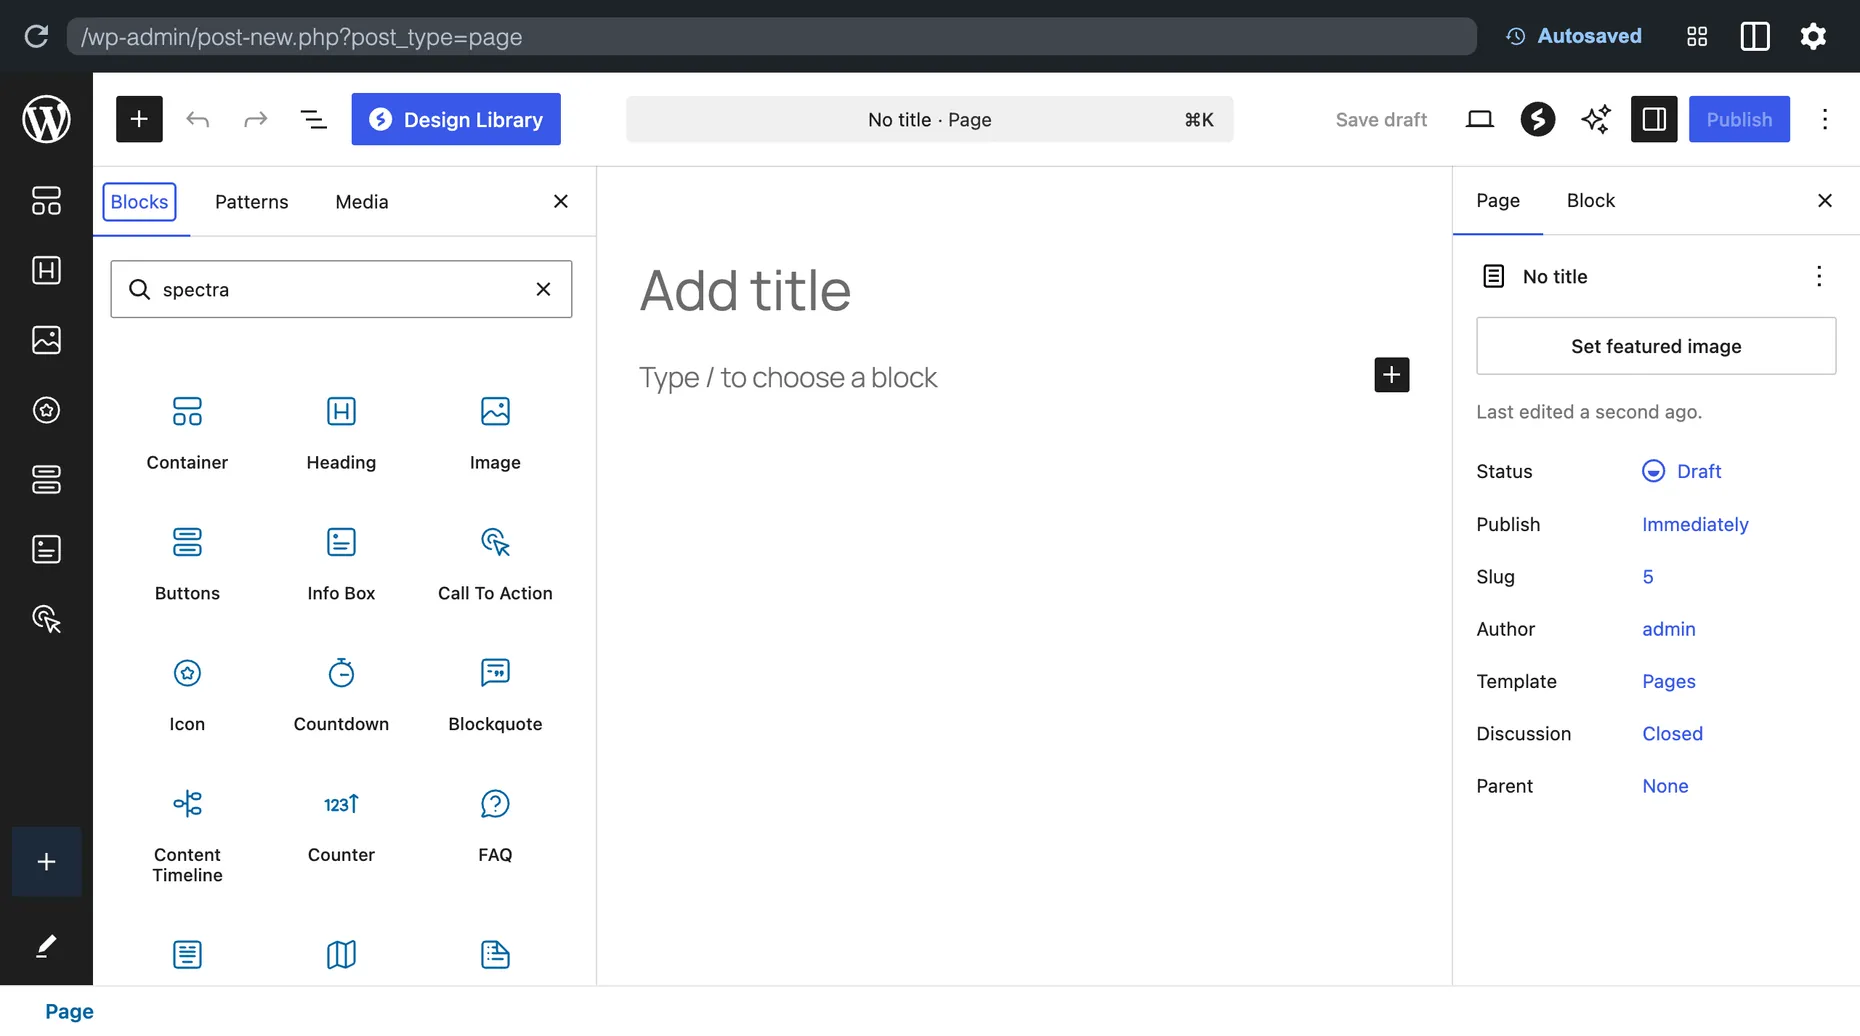Open command palette No title Page
The height and width of the screenshot is (1036, 1860).
930,119
